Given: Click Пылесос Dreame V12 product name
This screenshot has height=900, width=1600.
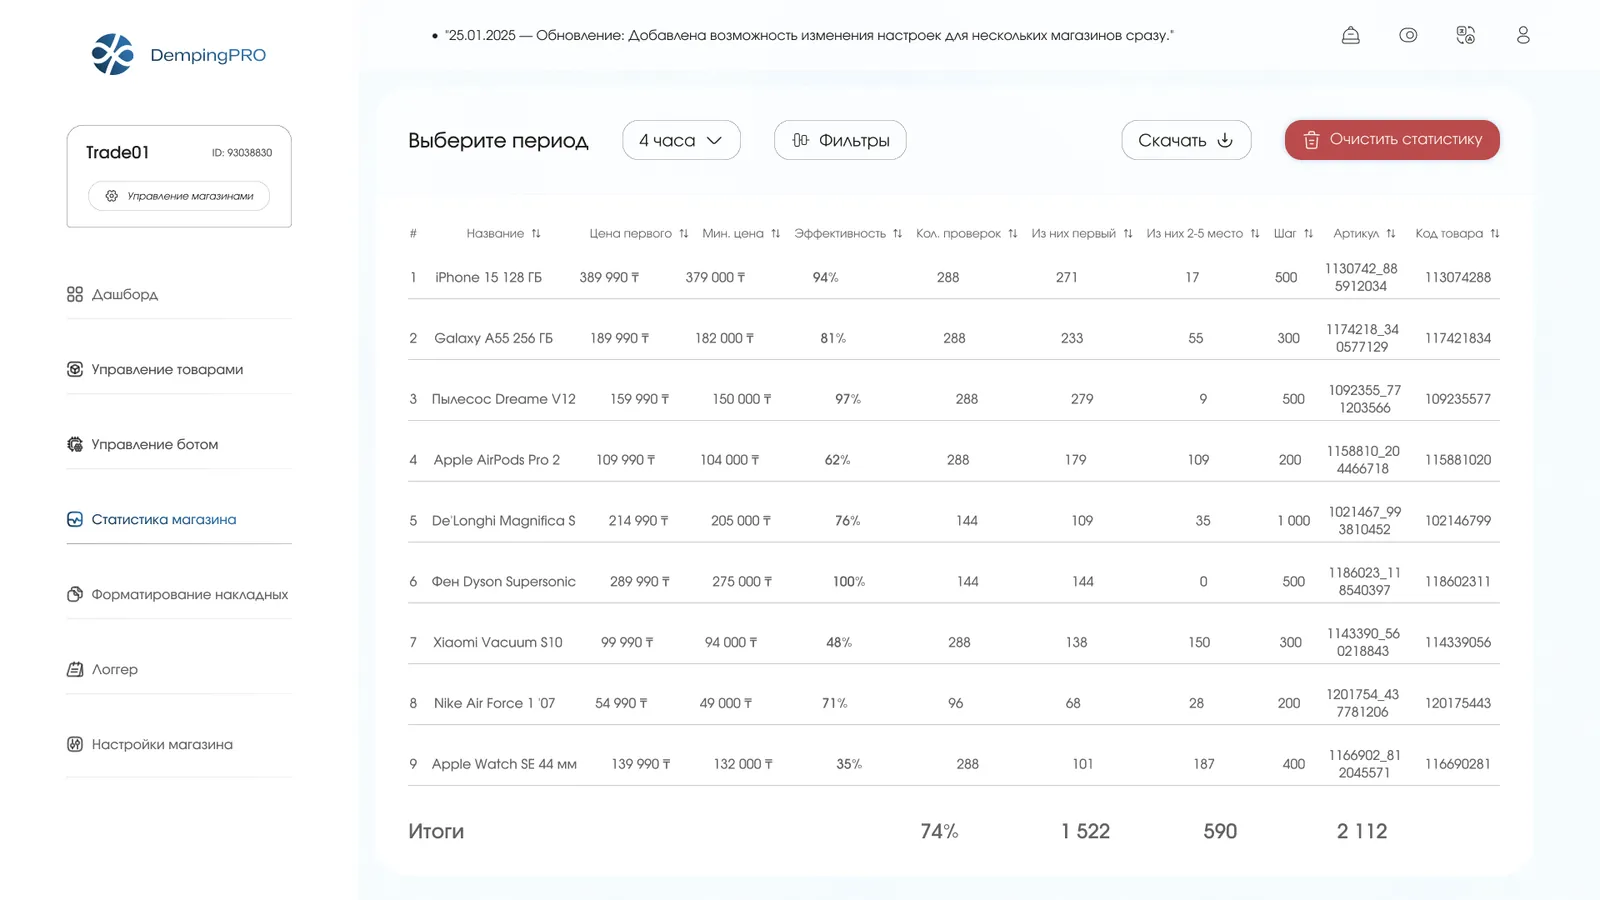Looking at the screenshot, I should (x=503, y=399).
